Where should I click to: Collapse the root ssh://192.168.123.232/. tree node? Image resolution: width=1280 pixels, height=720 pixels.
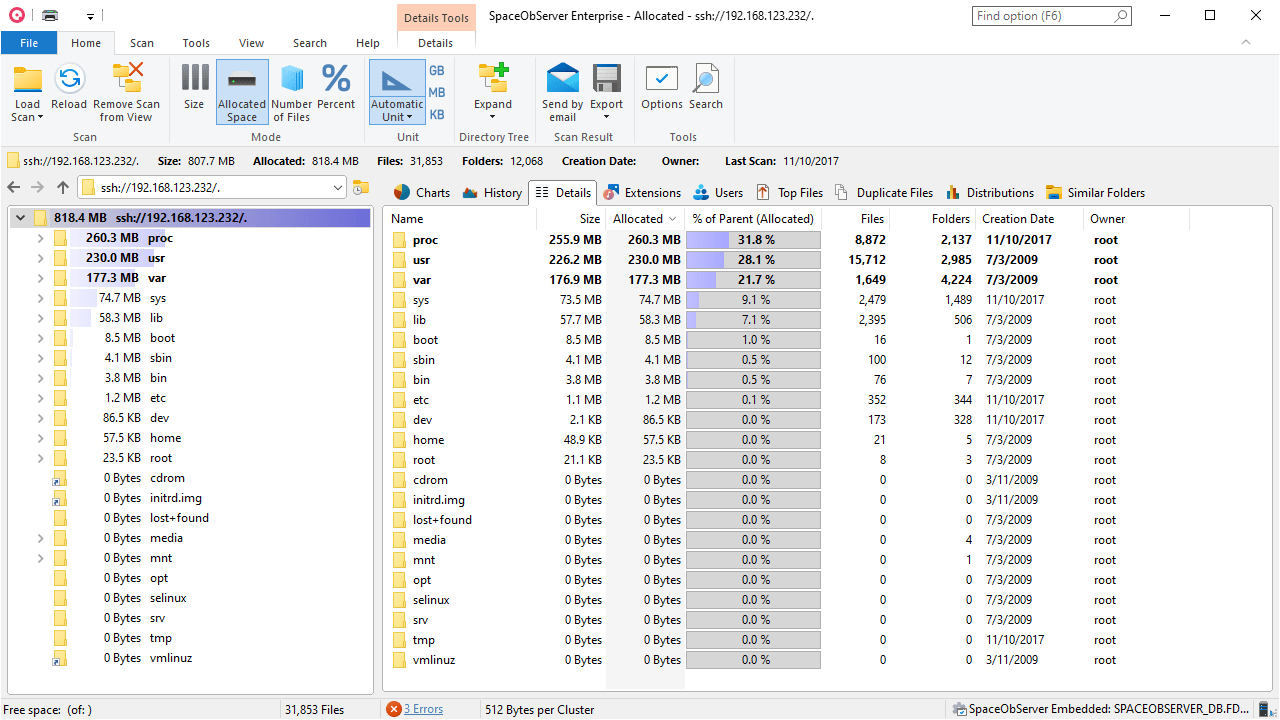[20, 218]
